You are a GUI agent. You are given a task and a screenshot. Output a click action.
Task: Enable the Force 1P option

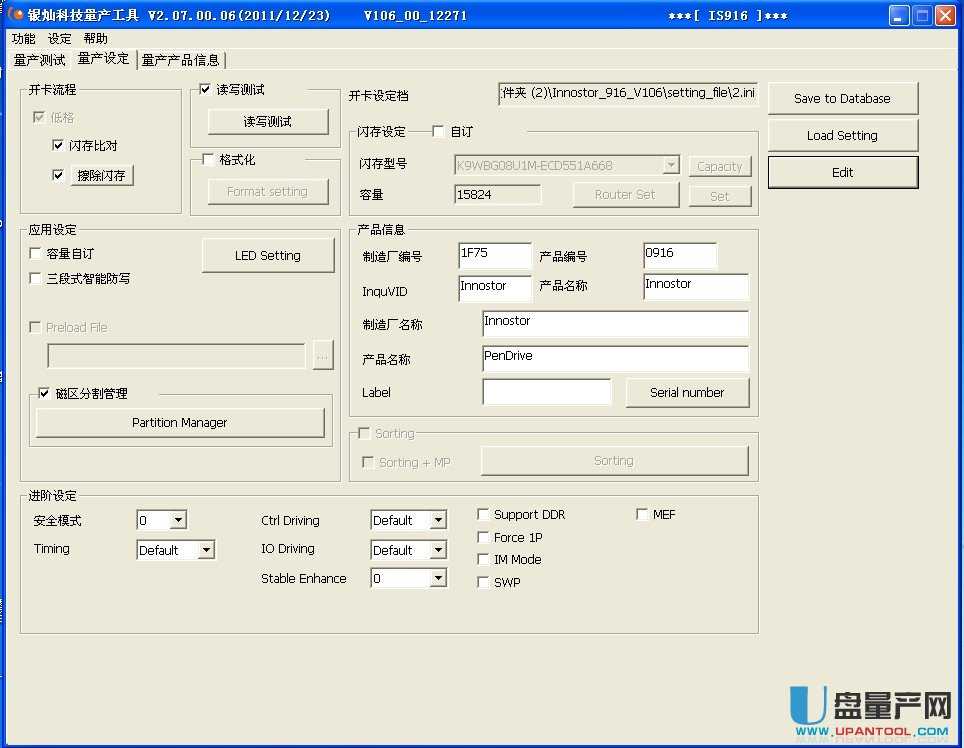pyautogui.click(x=484, y=538)
